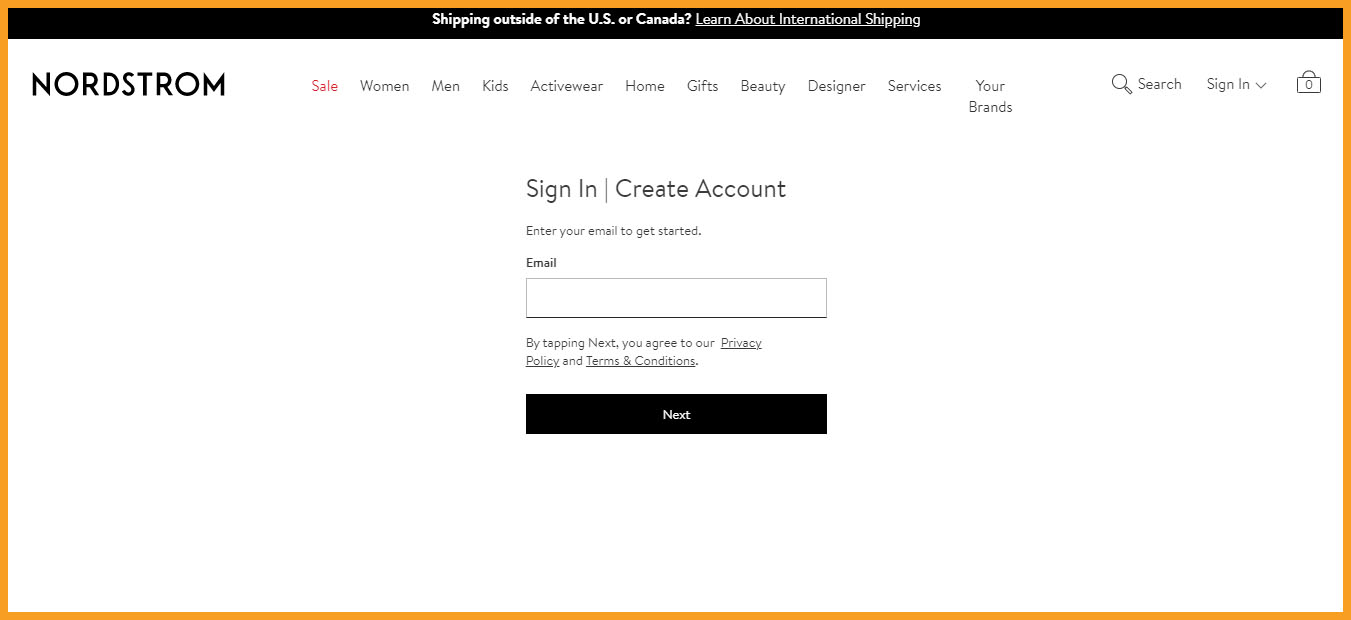Viewport: 1351px width, 620px height.
Task: Open the Activewear menu item
Action: (x=567, y=86)
